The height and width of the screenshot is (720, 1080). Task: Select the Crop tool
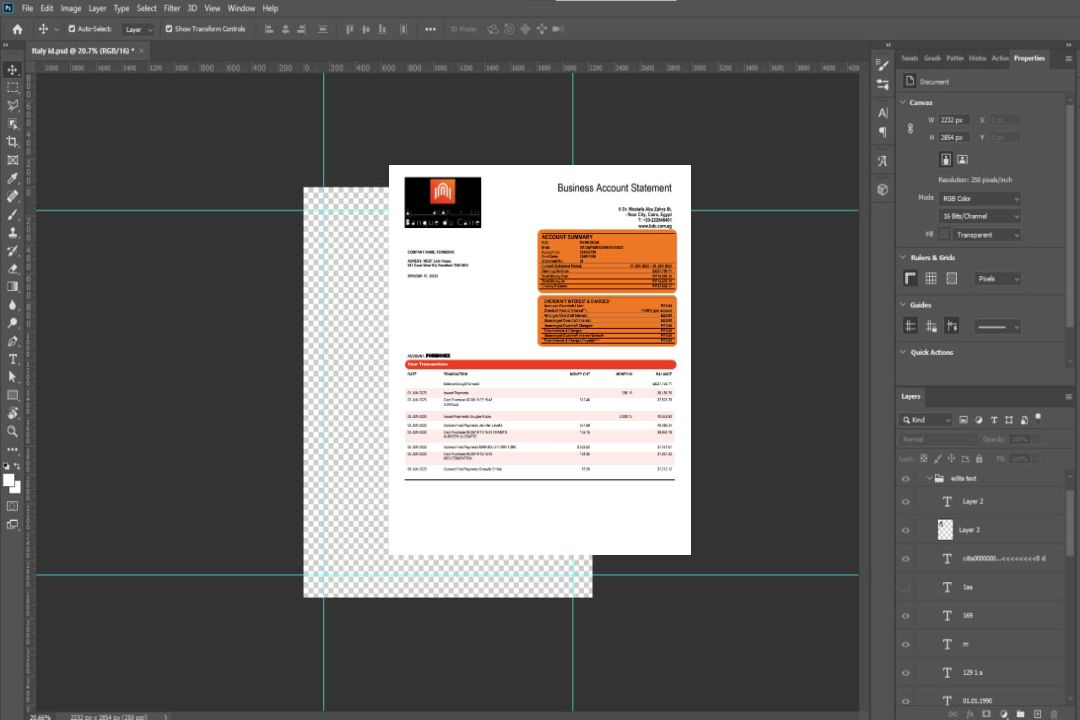[x=13, y=142]
